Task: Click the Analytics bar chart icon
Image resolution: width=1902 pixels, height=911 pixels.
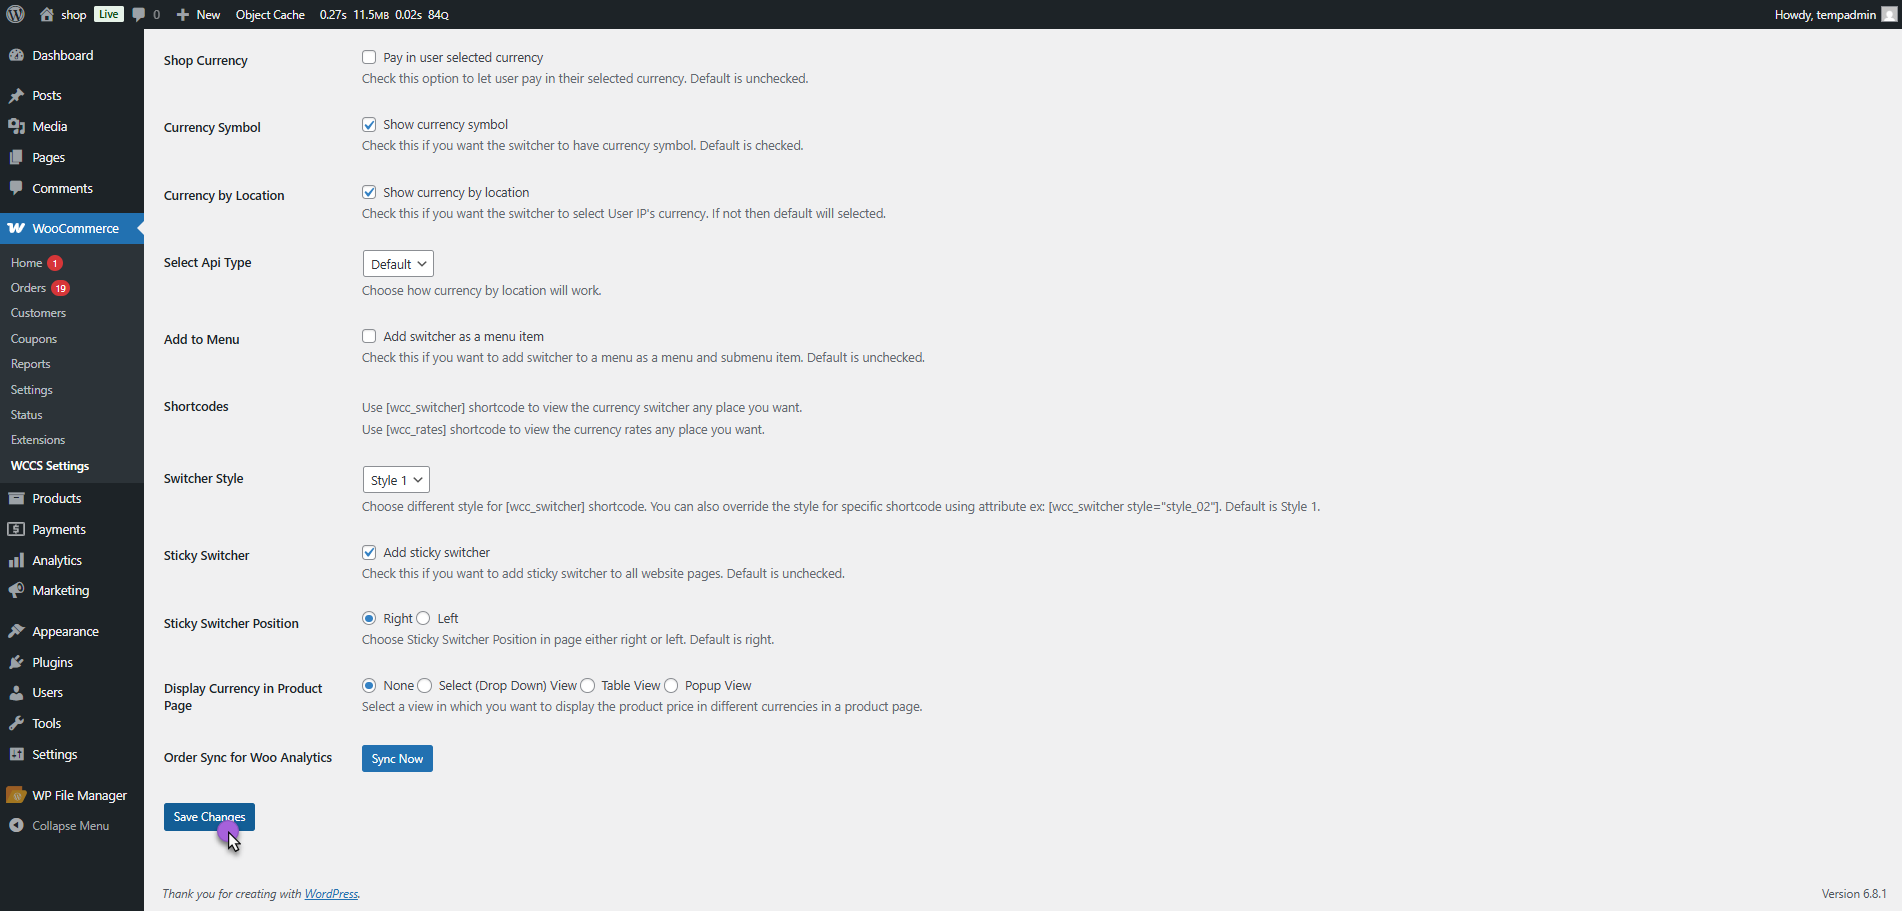Action: tap(16, 561)
